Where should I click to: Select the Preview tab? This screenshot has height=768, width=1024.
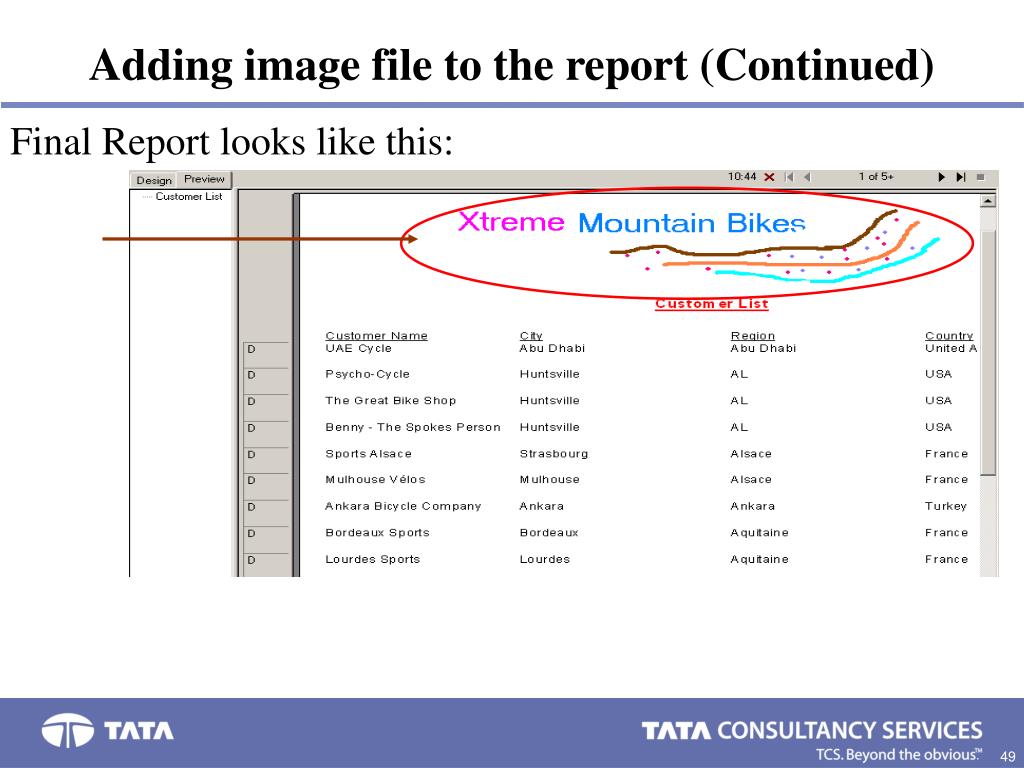[x=204, y=179]
